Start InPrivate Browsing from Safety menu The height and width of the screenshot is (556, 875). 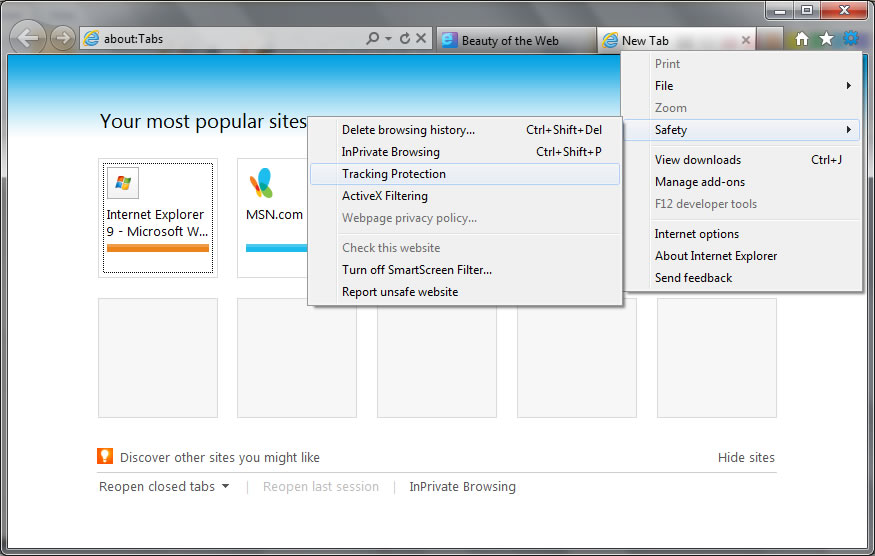click(x=464, y=152)
